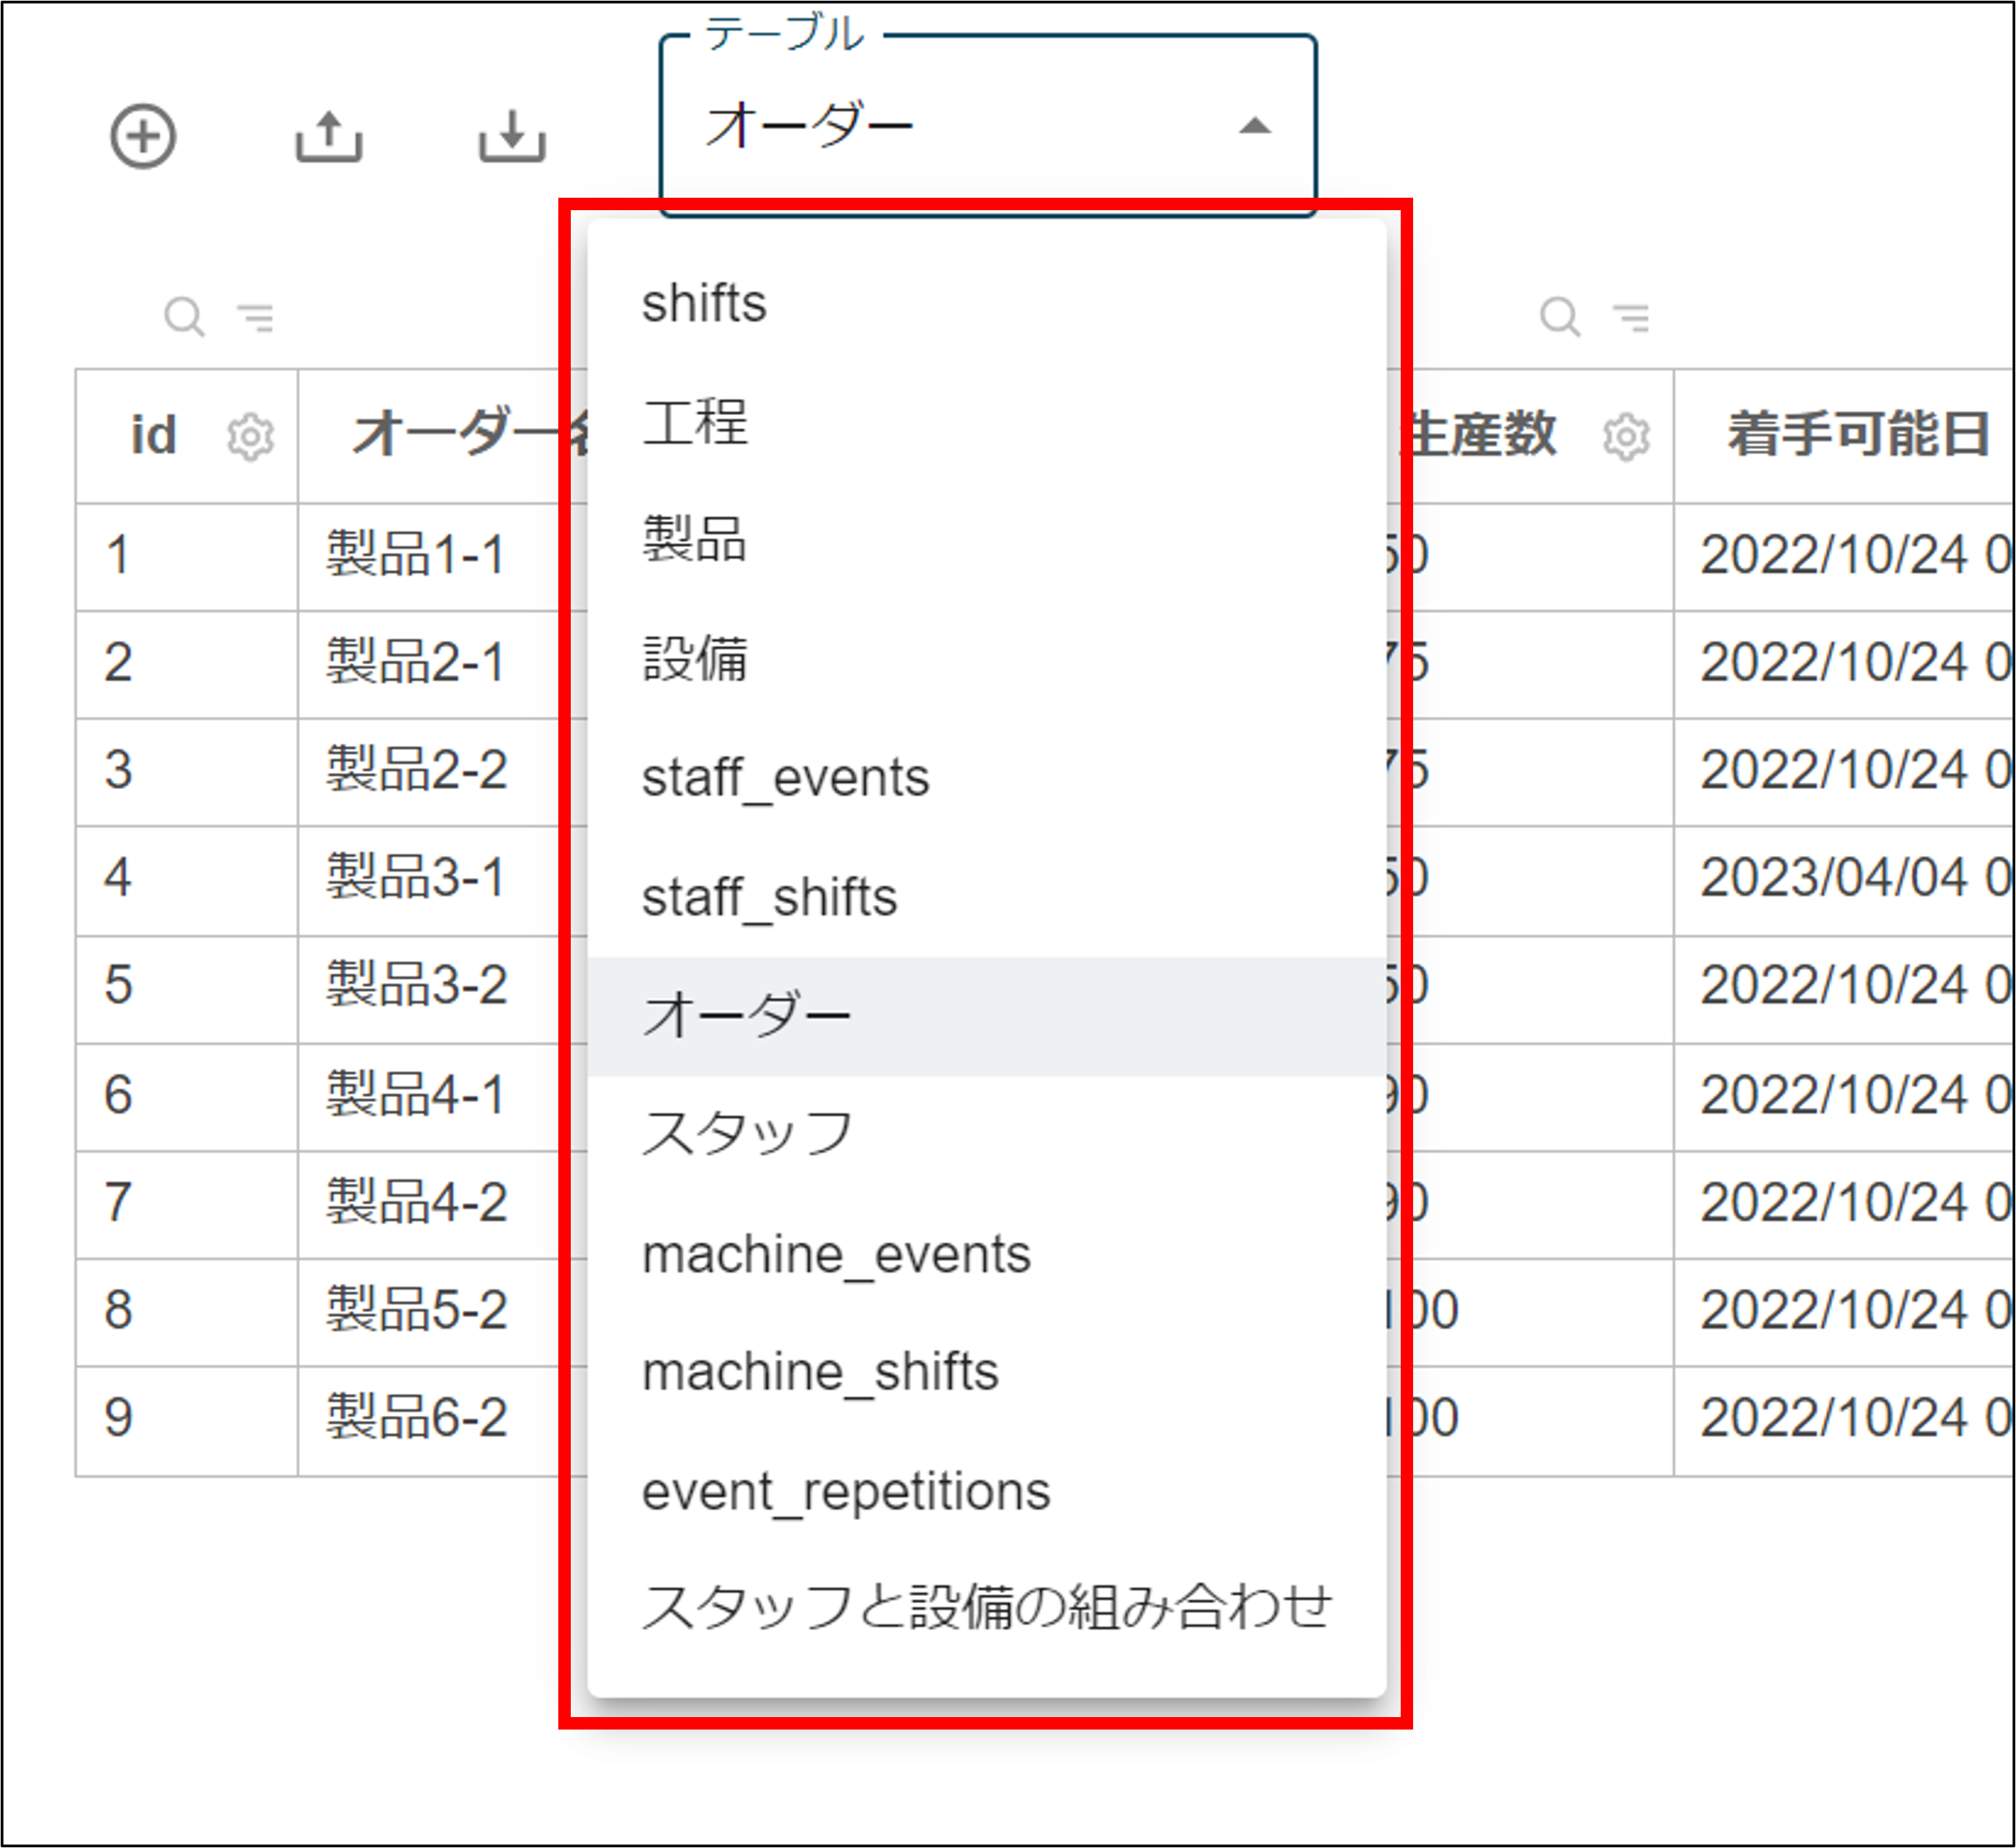Image resolution: width=2016 pixels, height=1848 pixels.
Task: Click cell 製品2-2
Action: point(417,771)
